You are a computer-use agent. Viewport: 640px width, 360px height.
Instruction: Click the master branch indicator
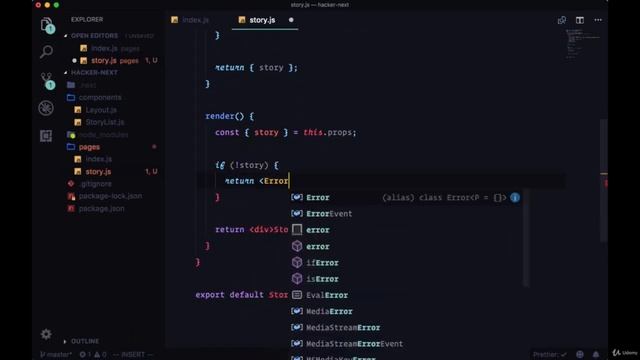coord(56,354)
